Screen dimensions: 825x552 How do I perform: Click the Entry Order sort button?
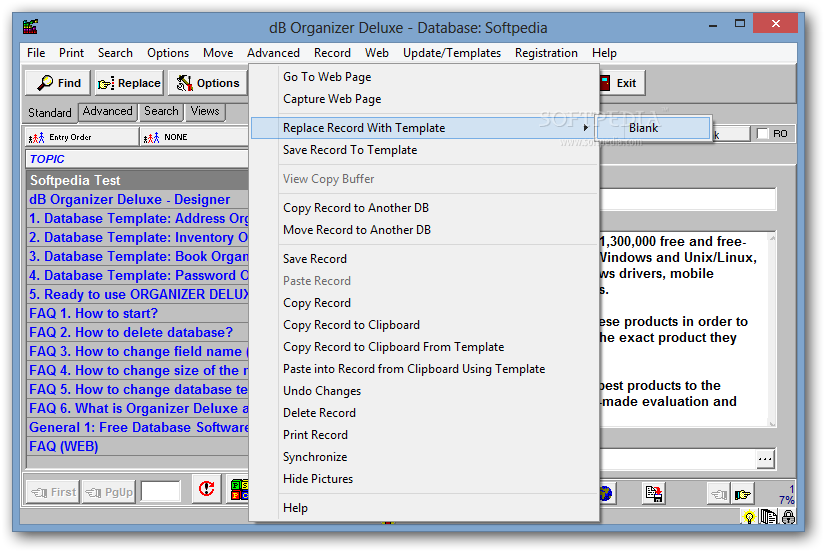click(x=82, y=137)
